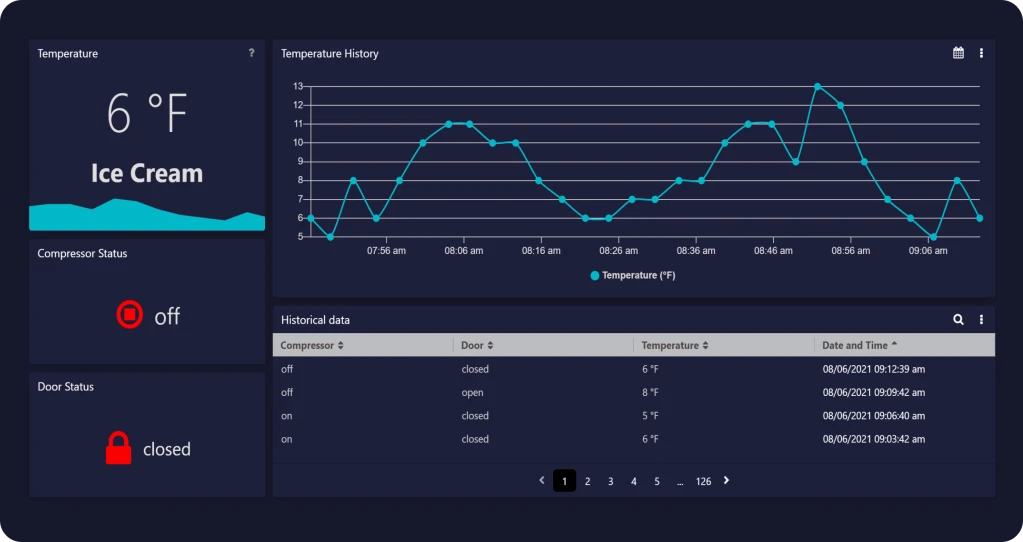Click the red door padlock icon

(x=118, y=448)
